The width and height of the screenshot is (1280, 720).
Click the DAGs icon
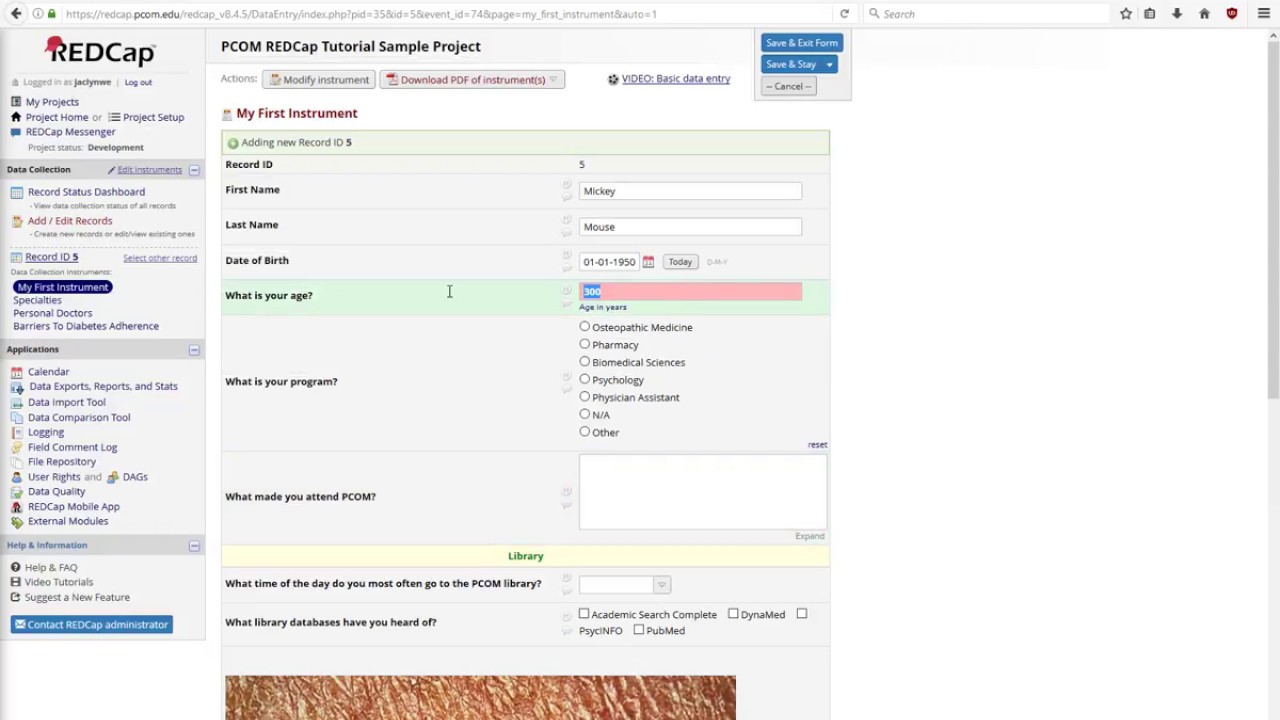pyautogui.click(x=112, y=477)
